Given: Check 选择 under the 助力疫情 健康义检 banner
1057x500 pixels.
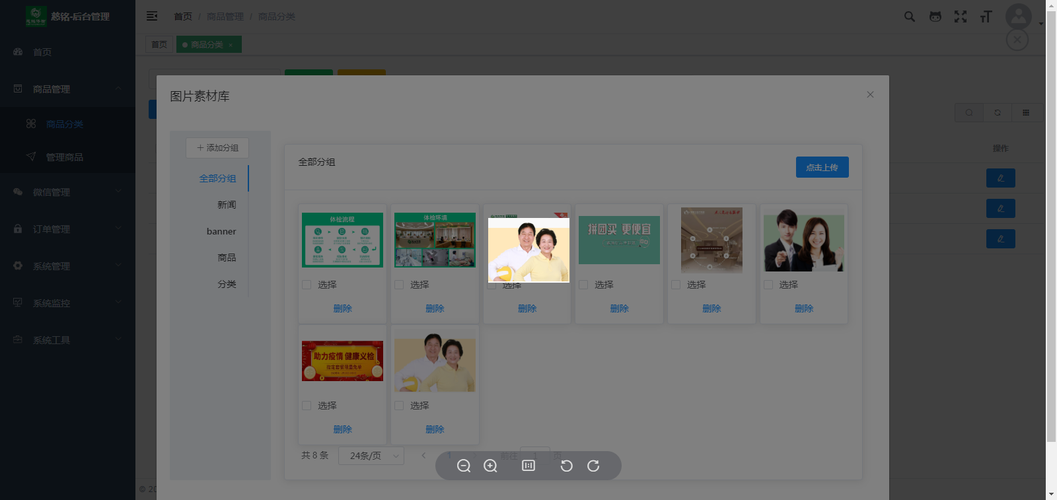Looking at the screenshot, I should (307, 406).
